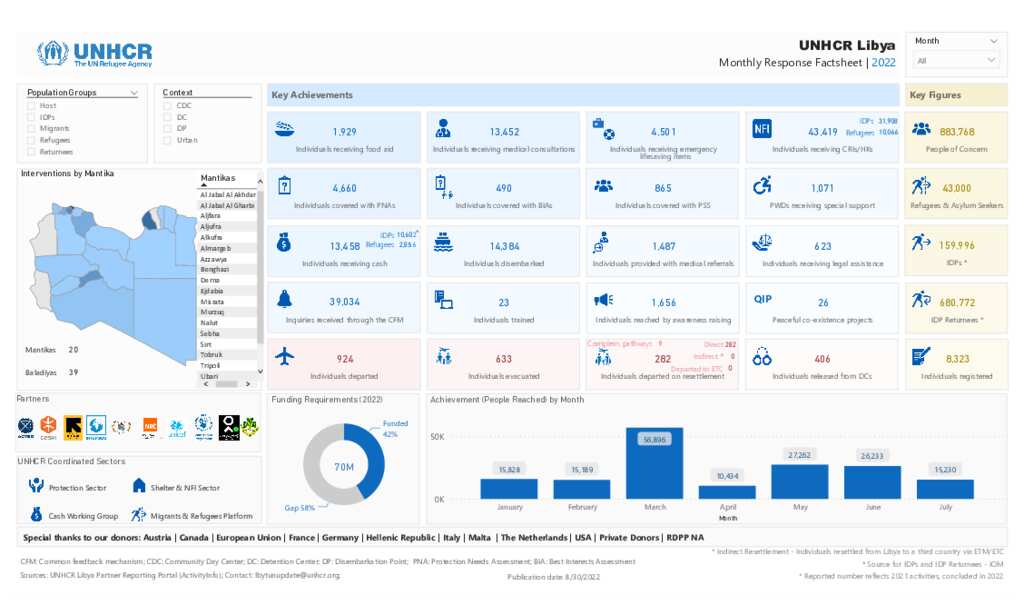Expand the Population Groups dropdown

point(134,93)
